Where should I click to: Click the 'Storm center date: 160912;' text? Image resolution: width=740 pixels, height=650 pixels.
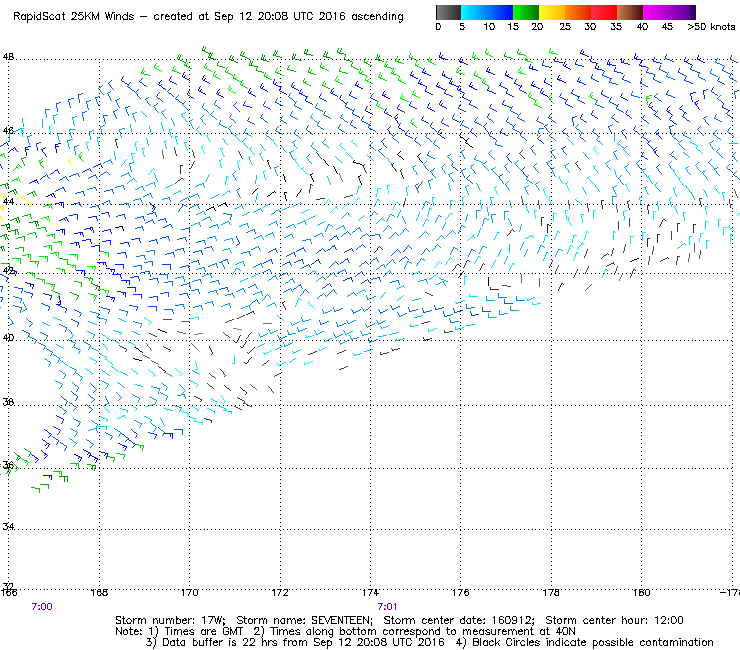(x=459, y=620)
